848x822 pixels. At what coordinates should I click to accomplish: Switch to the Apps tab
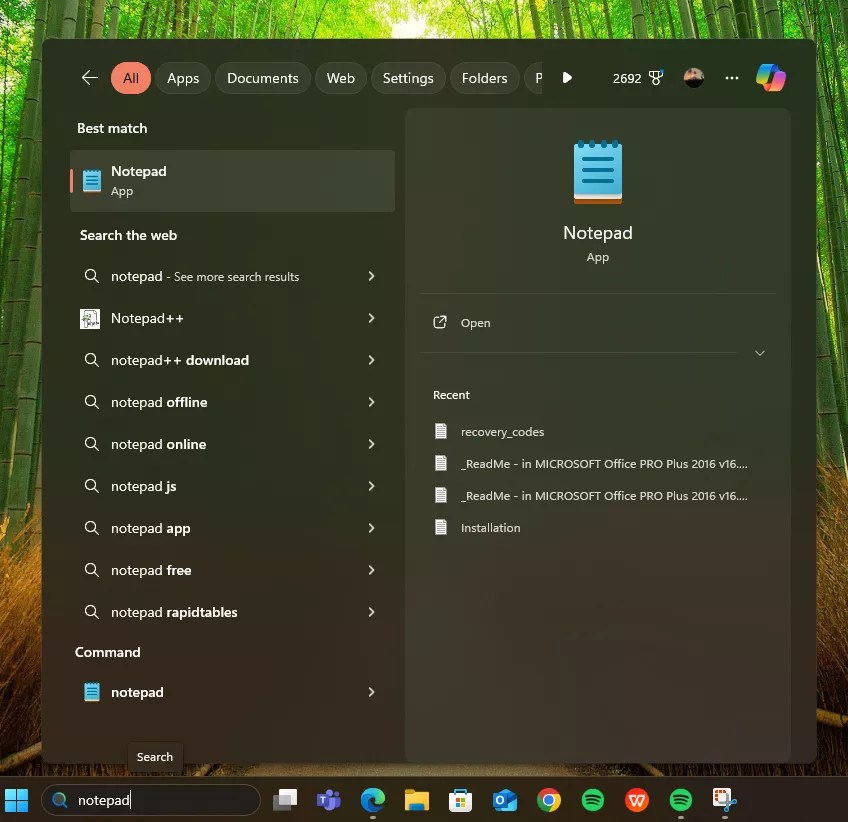tap(183, 77)
